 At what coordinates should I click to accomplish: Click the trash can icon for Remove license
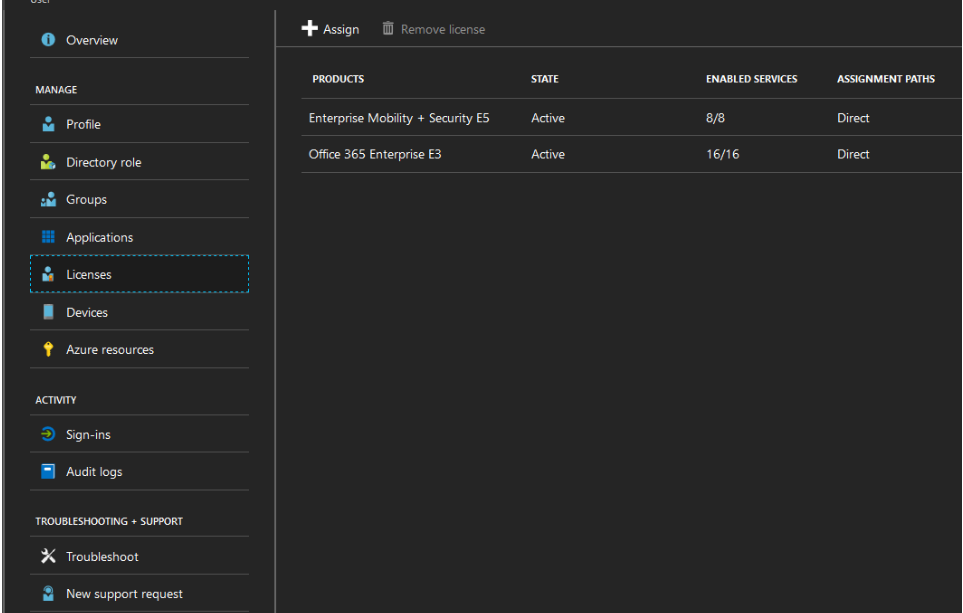click(388, 28)
